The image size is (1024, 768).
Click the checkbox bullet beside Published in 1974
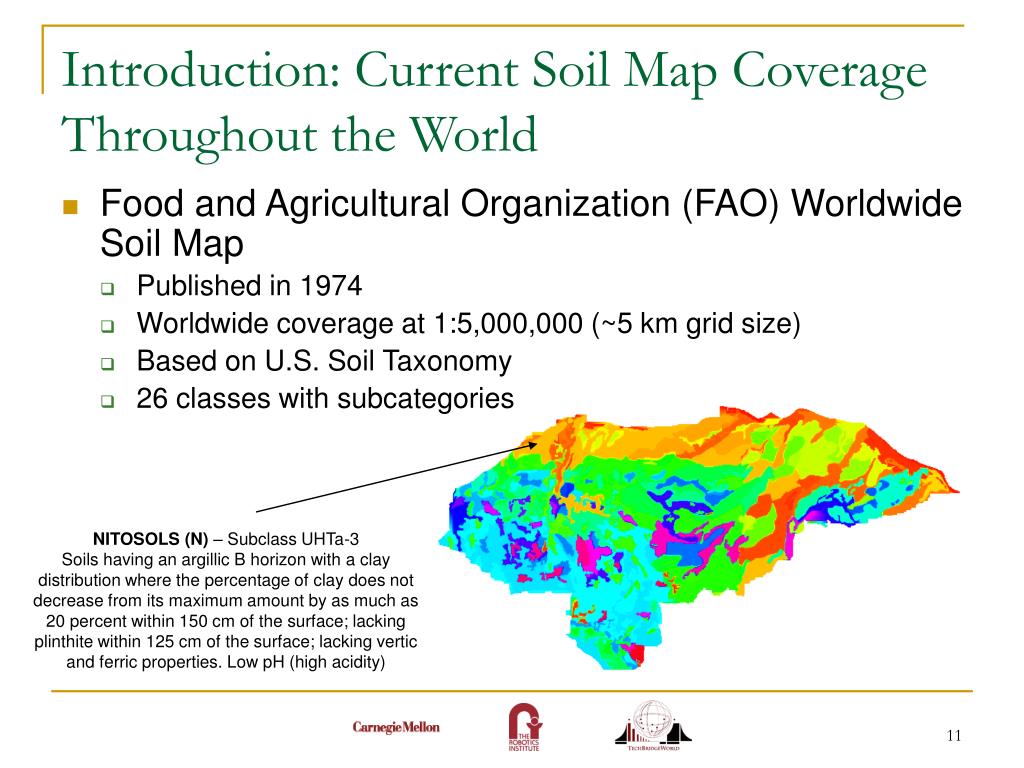point(108,288)
